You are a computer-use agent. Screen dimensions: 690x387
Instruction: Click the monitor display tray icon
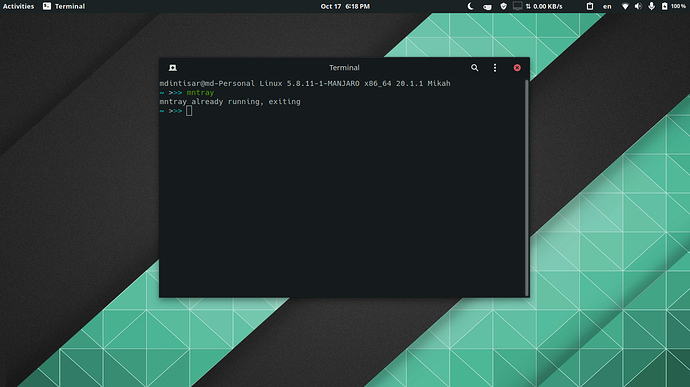pyautogui.click(x=518, y=6)
